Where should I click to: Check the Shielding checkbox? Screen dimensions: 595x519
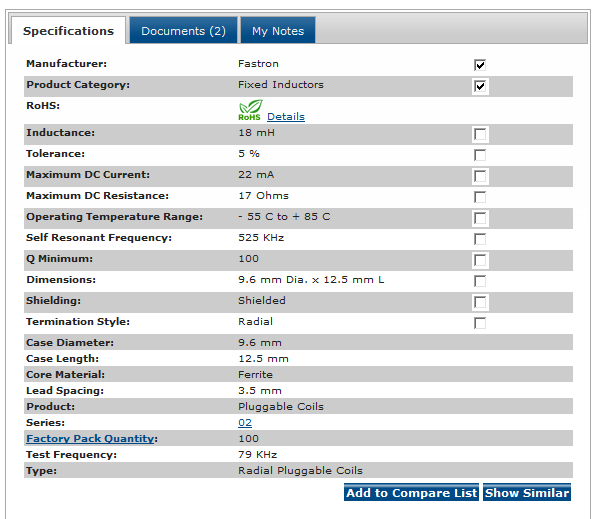pyautogui.click(x=480, y=303)
